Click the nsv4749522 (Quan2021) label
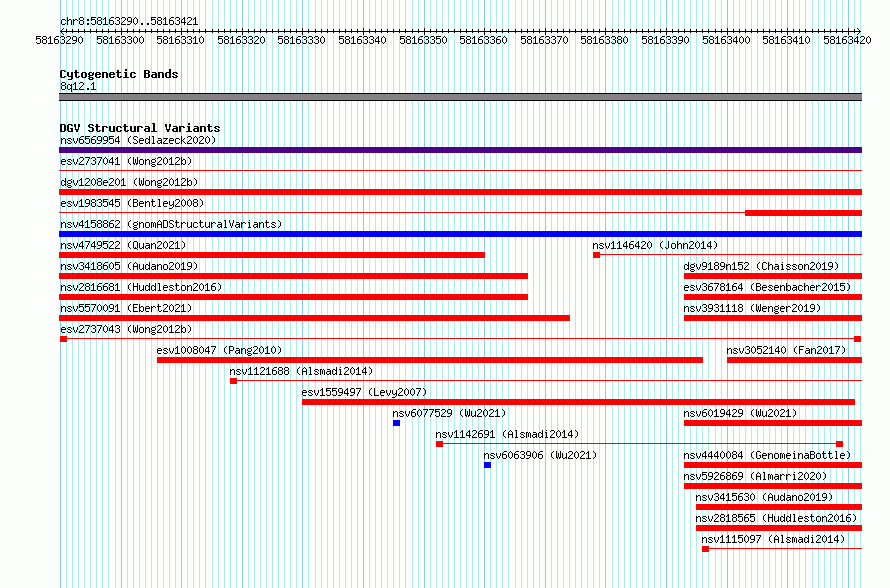 tap(123, 245)
